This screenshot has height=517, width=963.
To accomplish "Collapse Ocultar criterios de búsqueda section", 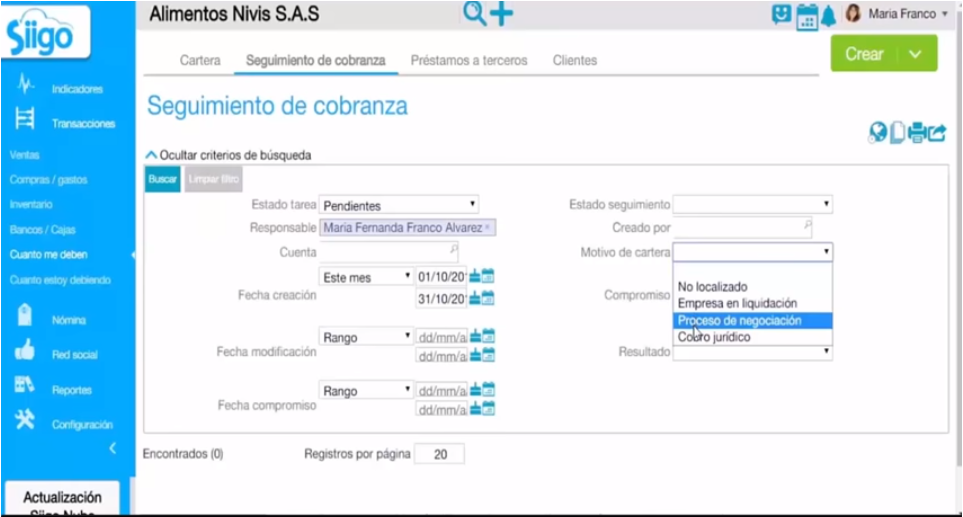I will point(228,155).
